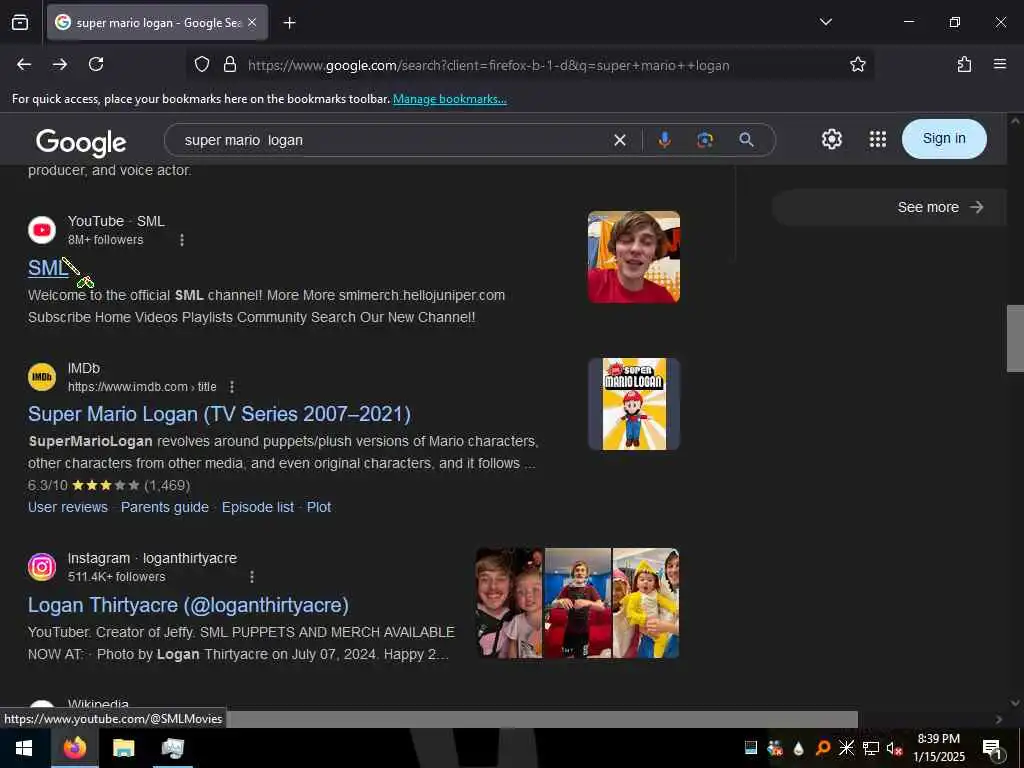Bookmark this page with star icon
Screen dimensions: 1024x768
(x=857, y=65)
